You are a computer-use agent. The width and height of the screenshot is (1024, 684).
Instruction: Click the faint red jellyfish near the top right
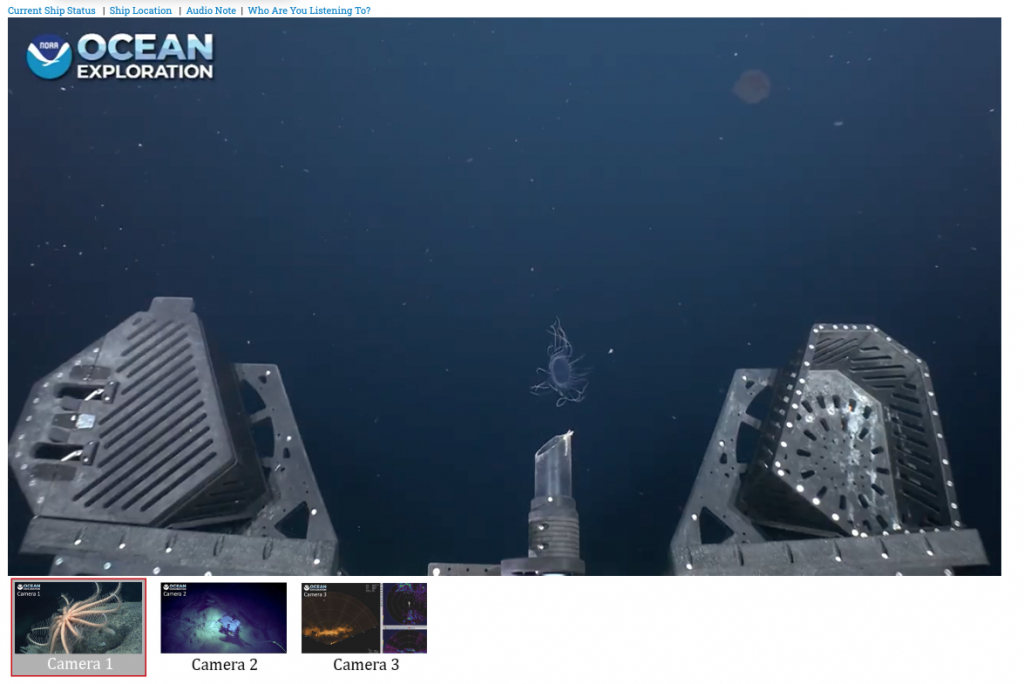coord(751,87)
